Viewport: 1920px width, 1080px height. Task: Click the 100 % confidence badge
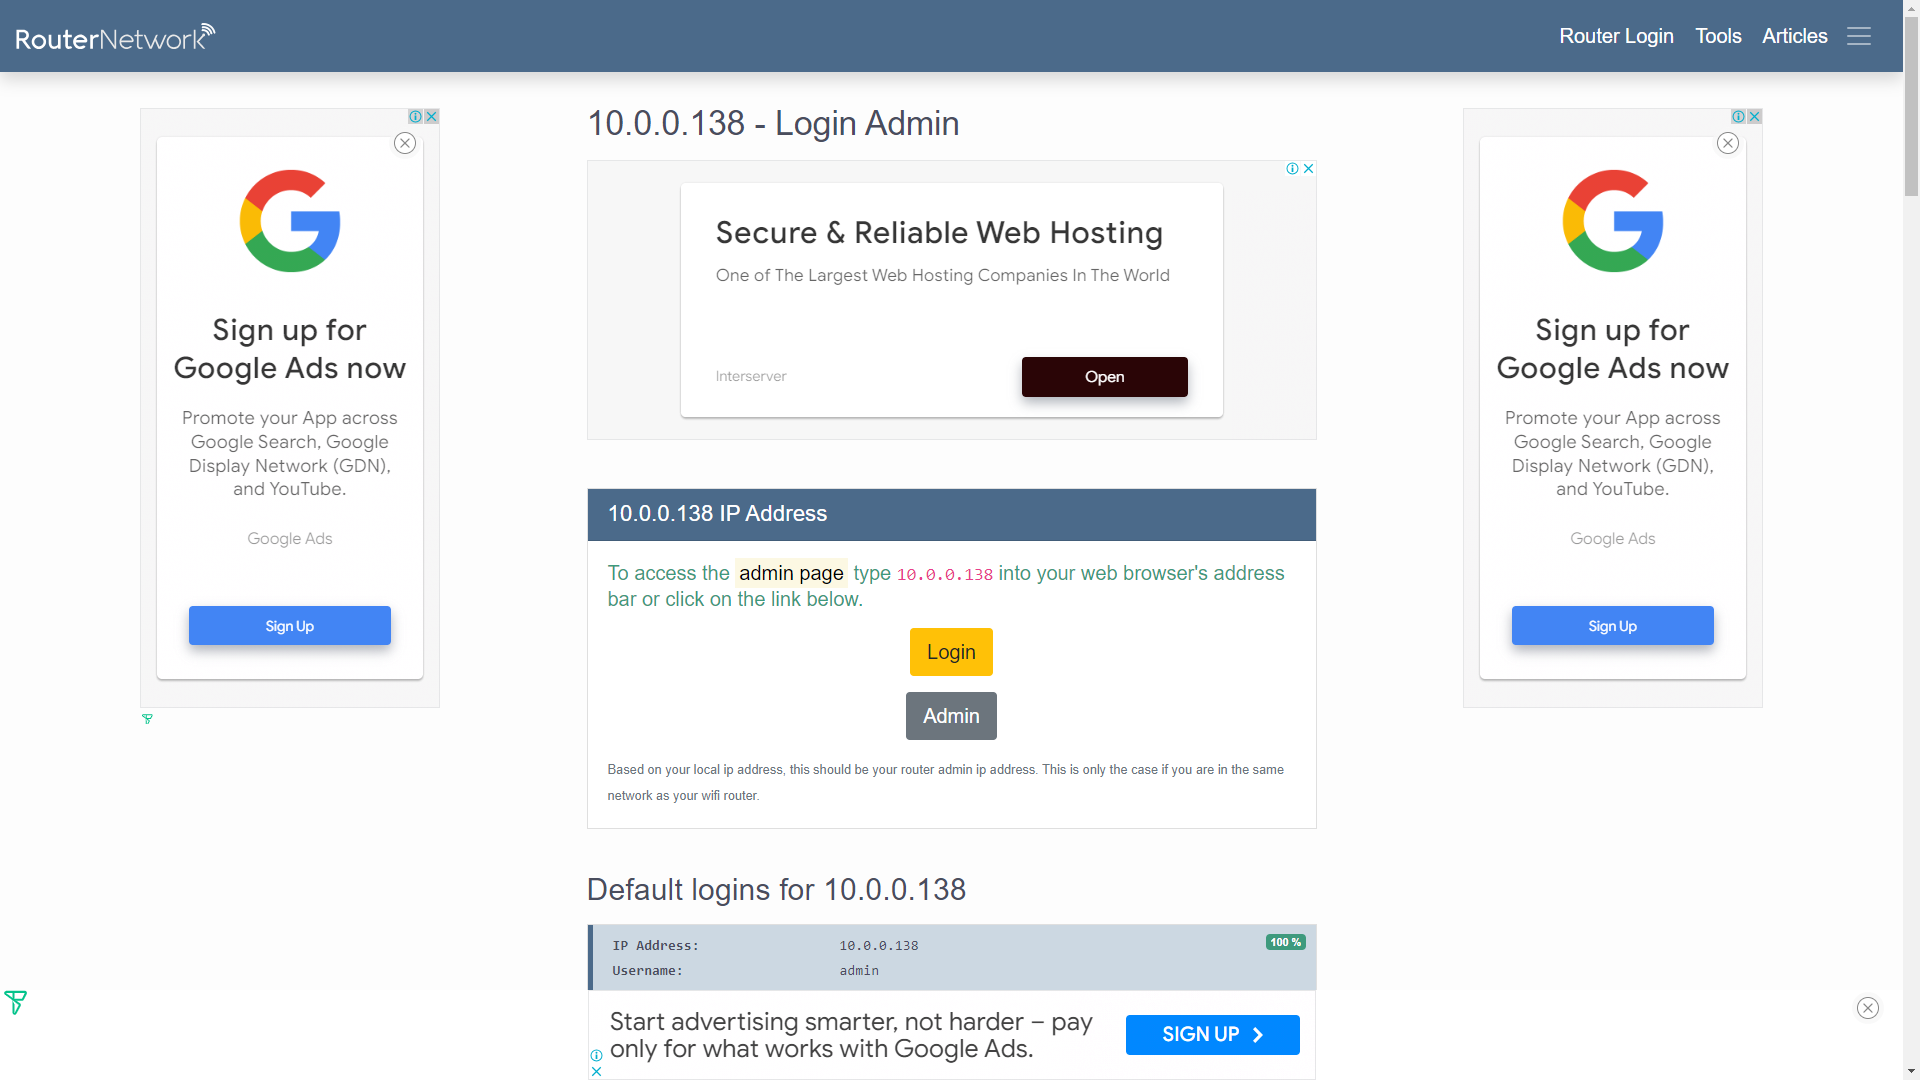click(x=1285, y=942)
